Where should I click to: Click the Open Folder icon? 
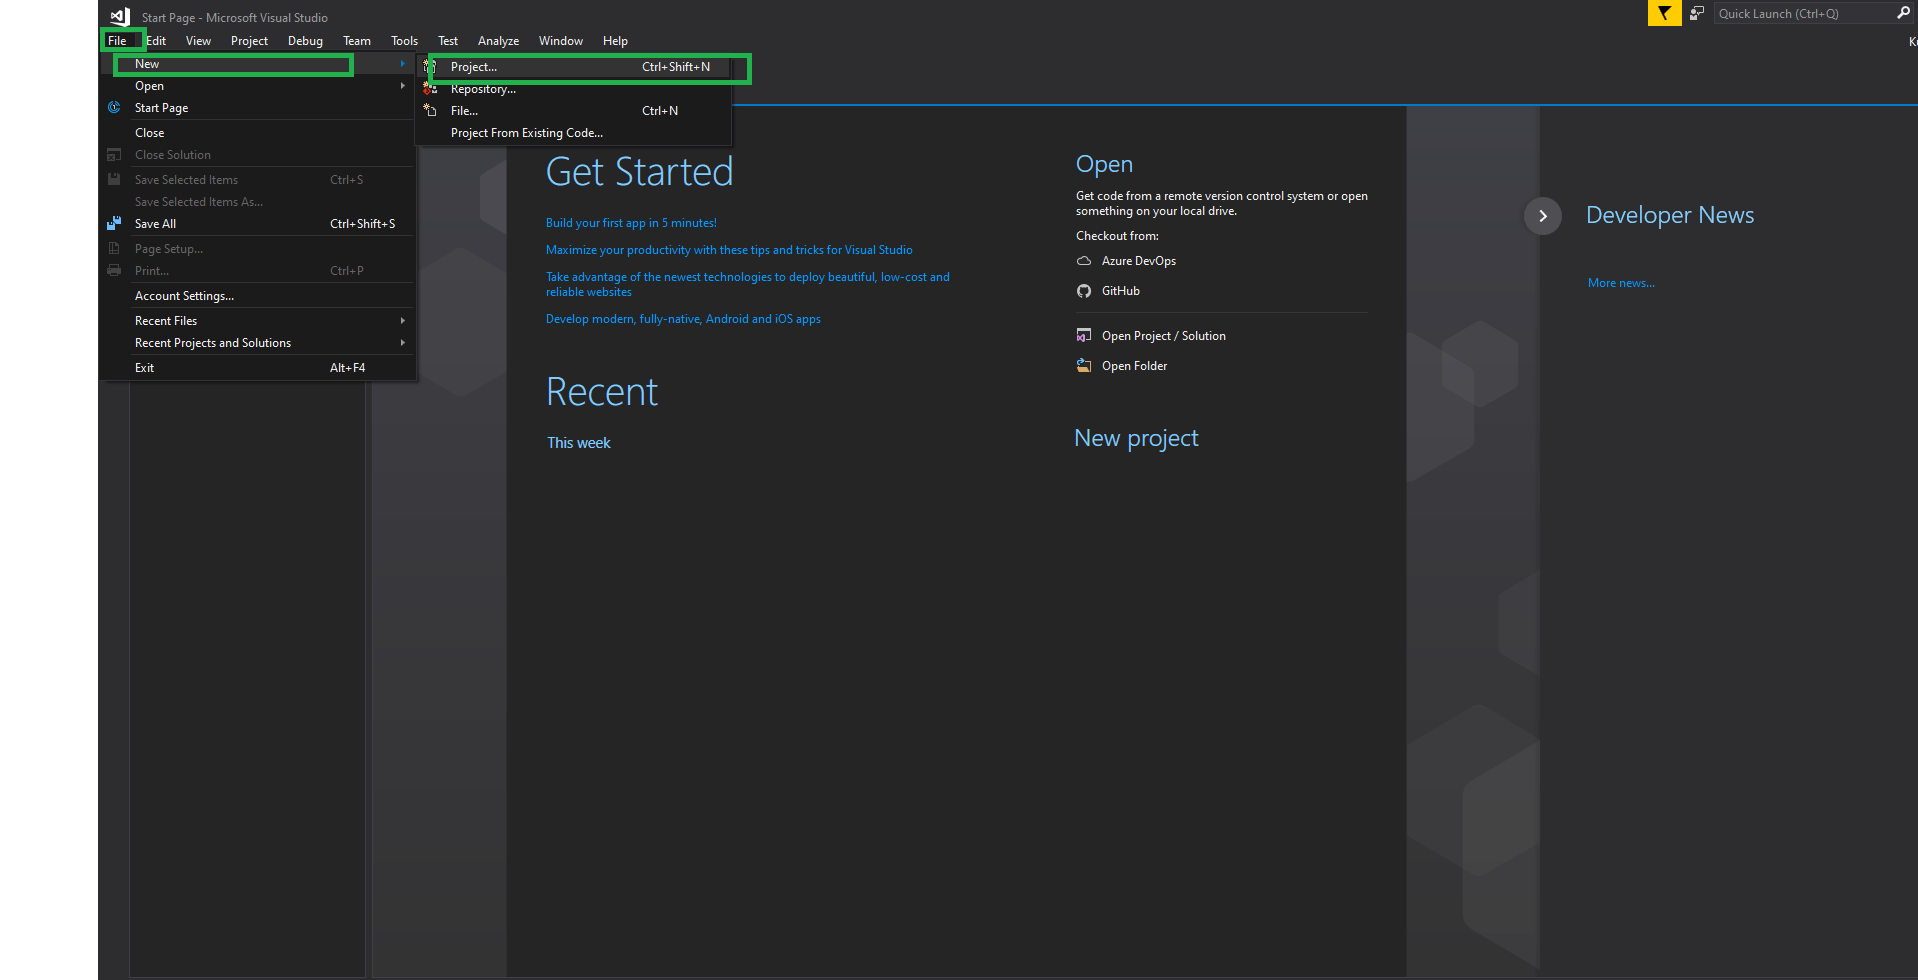click(1084, 365)
